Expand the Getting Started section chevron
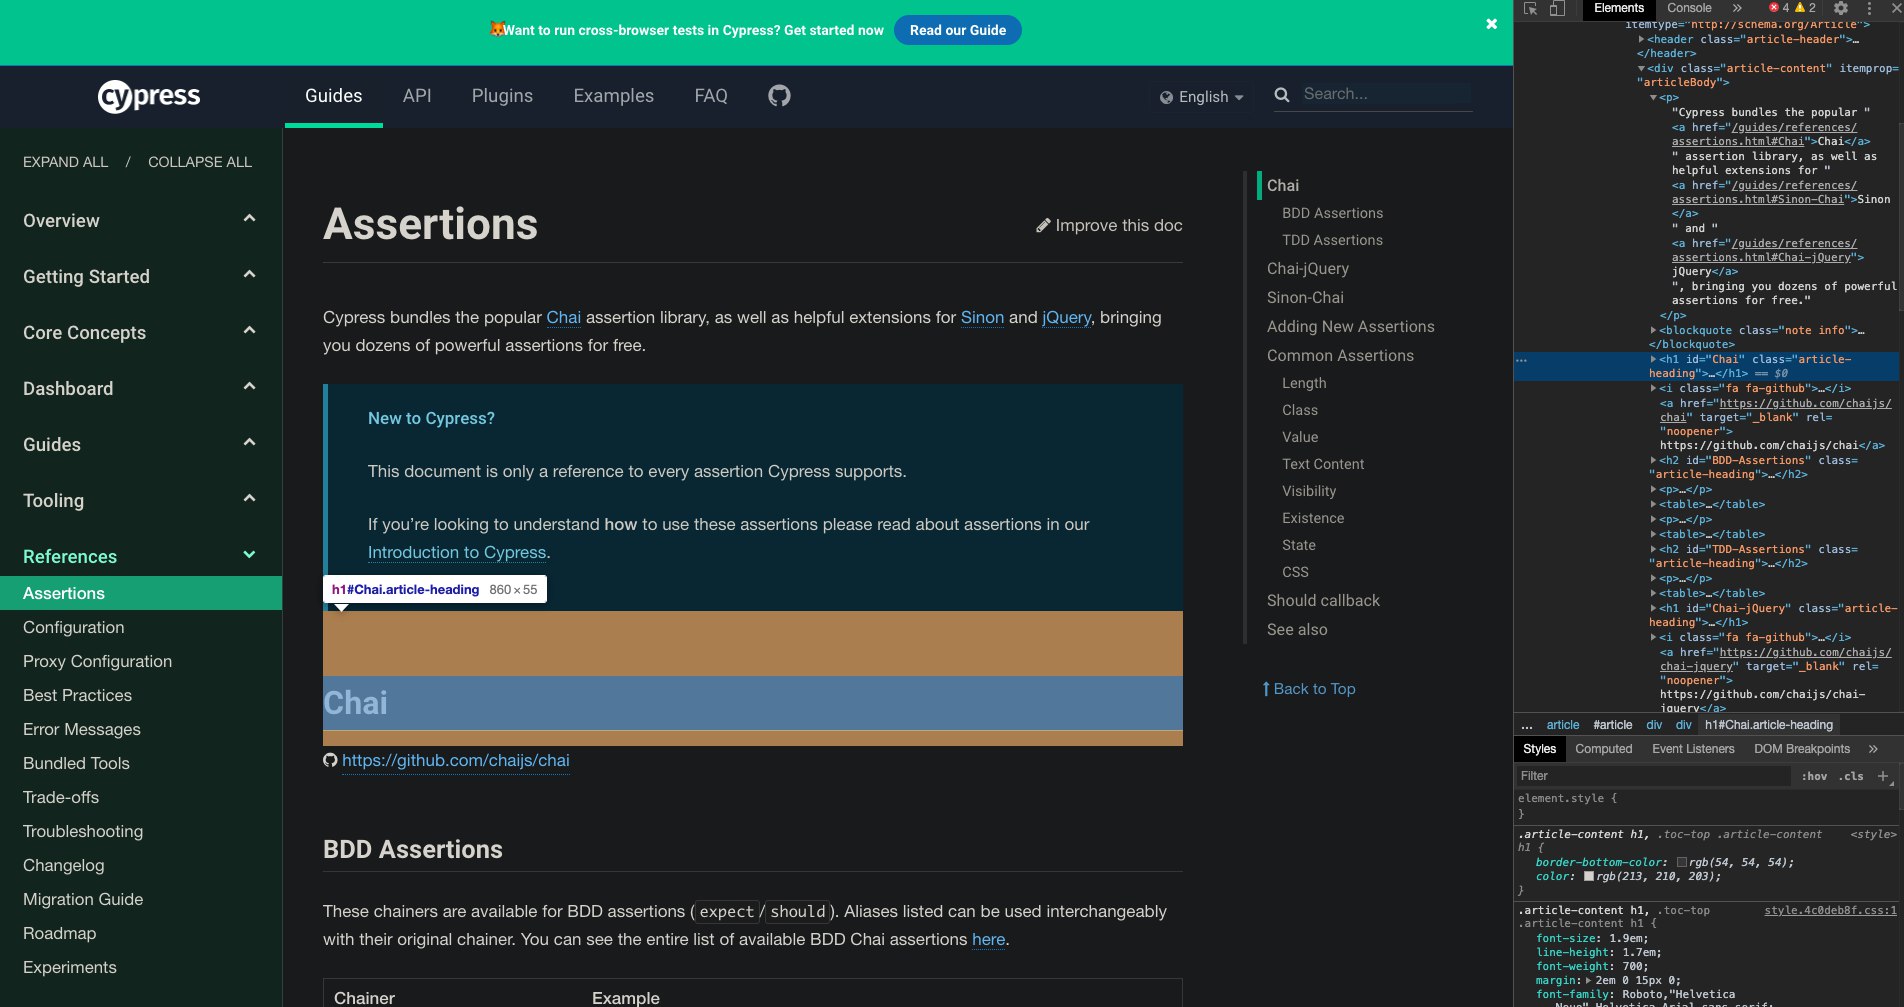The image size is (1904, 1007). [249, 274]
